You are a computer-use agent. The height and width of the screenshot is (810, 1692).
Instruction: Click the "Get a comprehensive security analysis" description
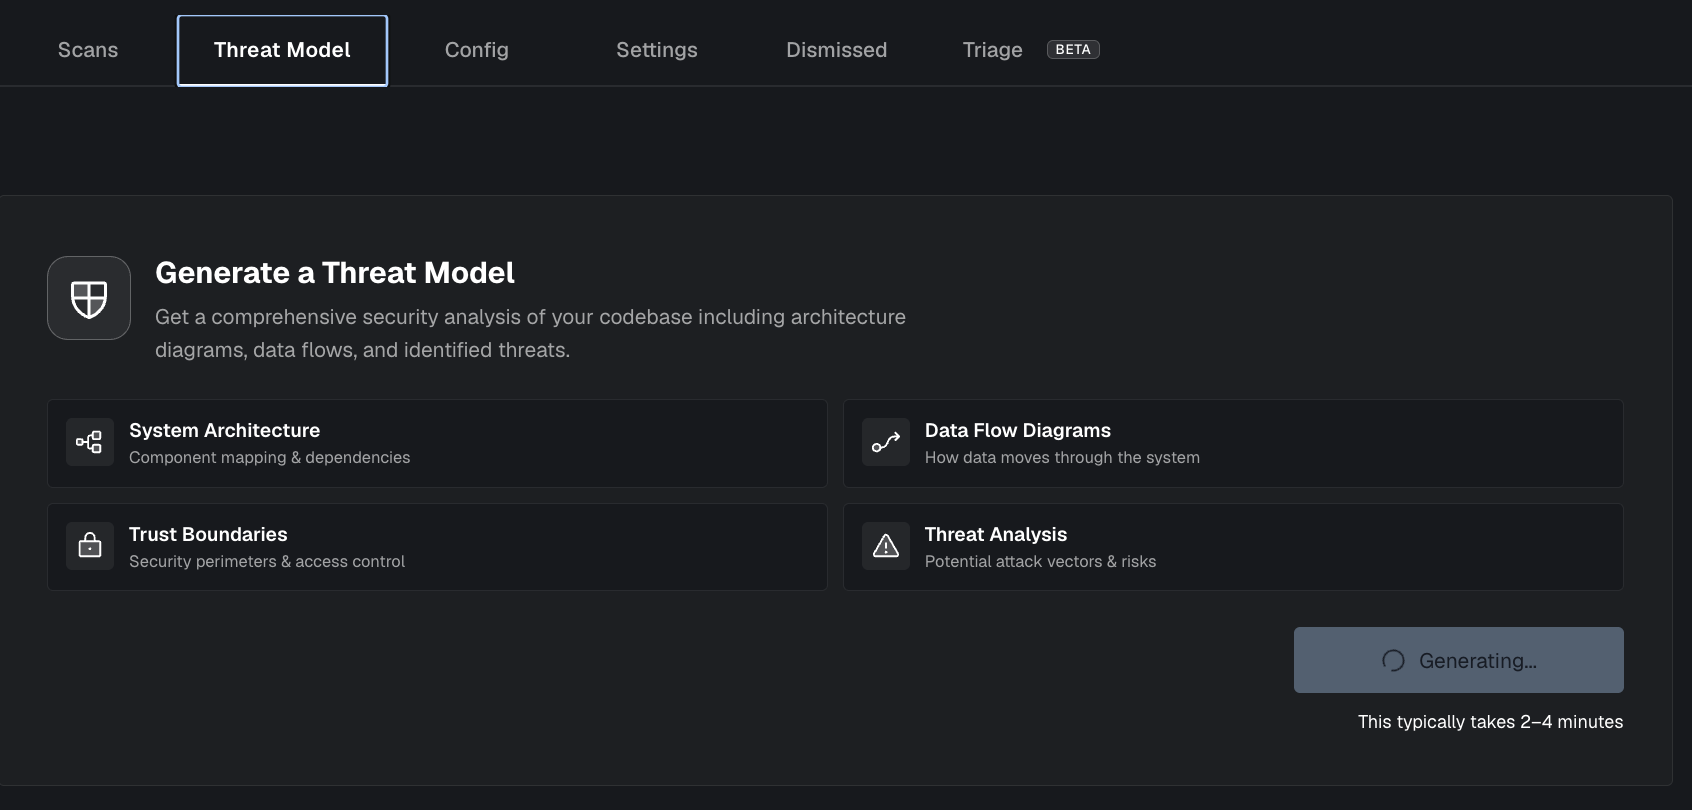click(530, 333)
